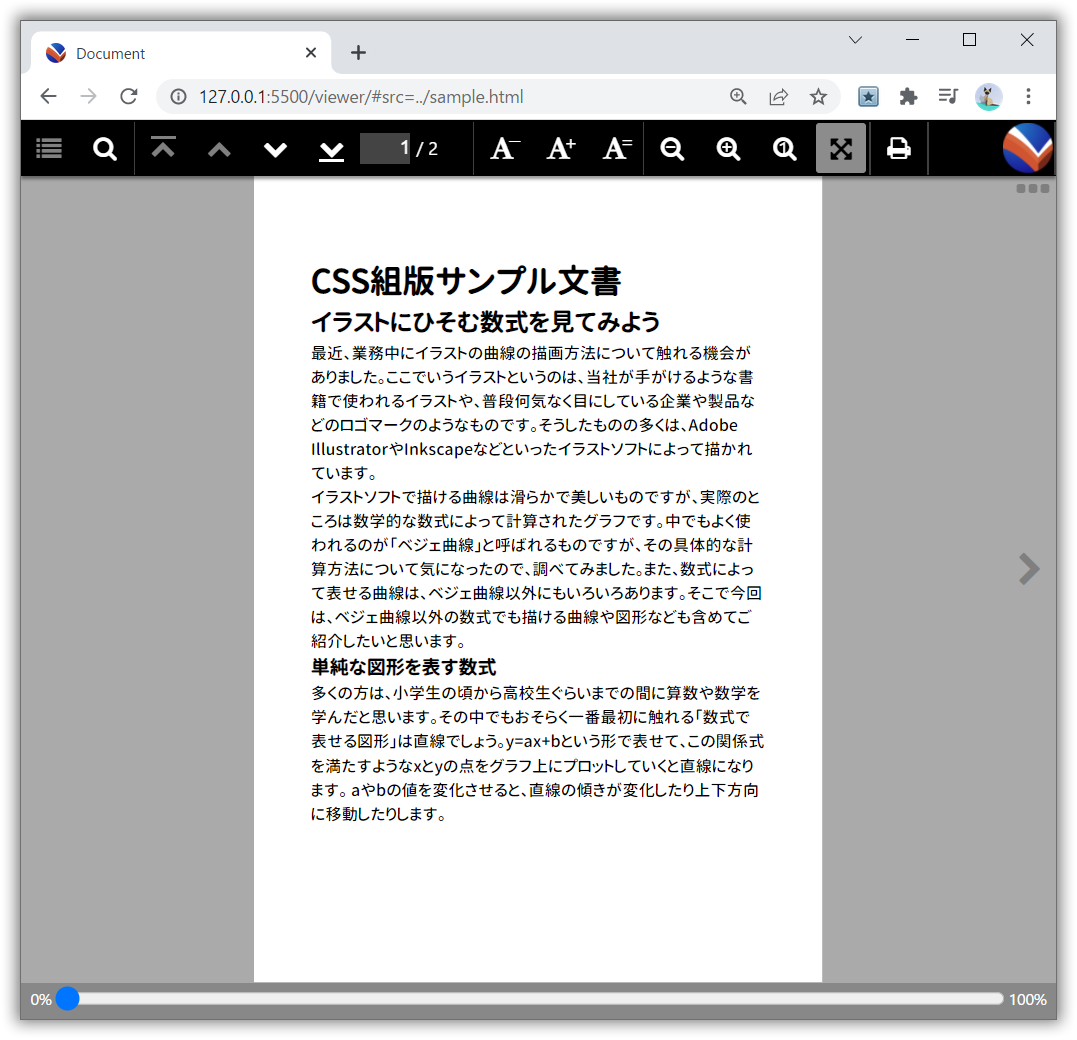Toggle the bookmark star for this page
The height and width of the screenshot is (1040, 1077).
pyautogui.click(x=819, y=97)
